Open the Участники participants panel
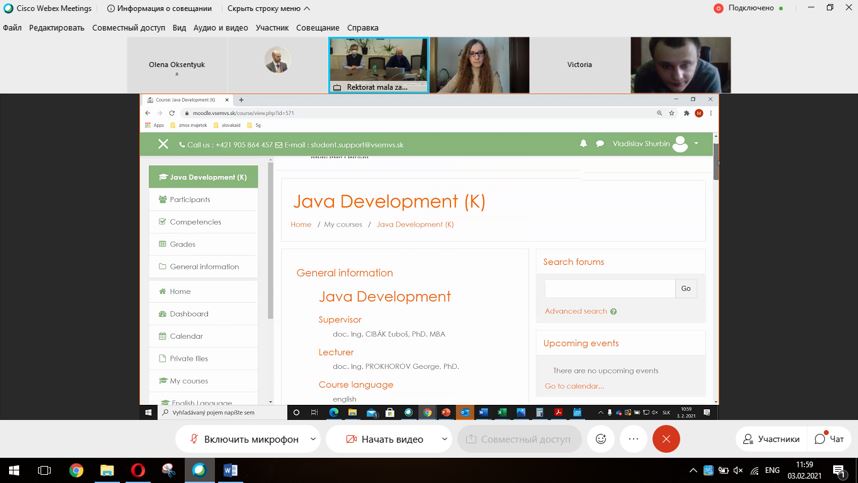This screenshot has height=483, width=858. 770,439
